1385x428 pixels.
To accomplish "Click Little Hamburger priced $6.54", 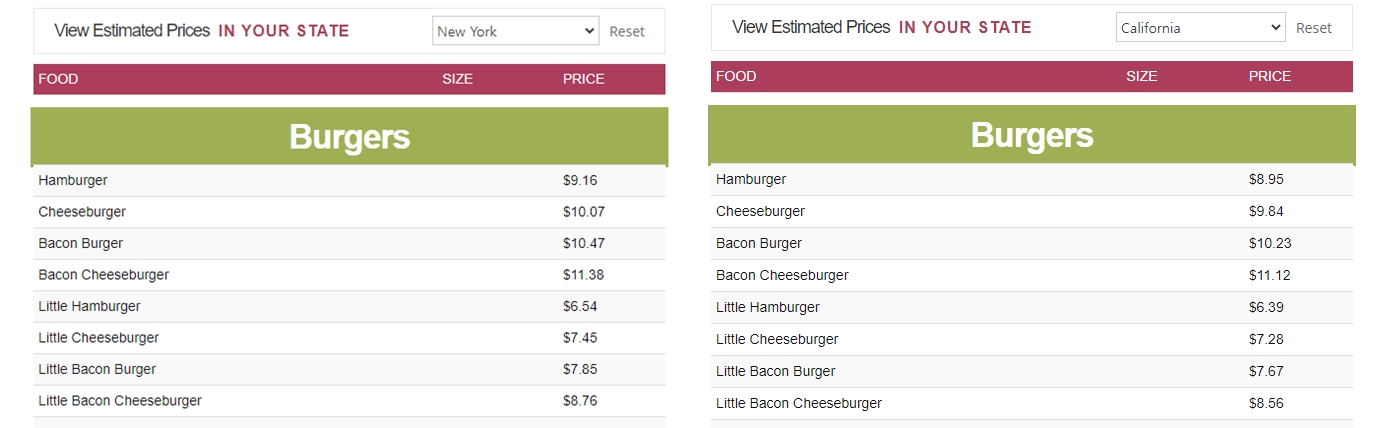I will pyautogui.click(x=89, y=306).
